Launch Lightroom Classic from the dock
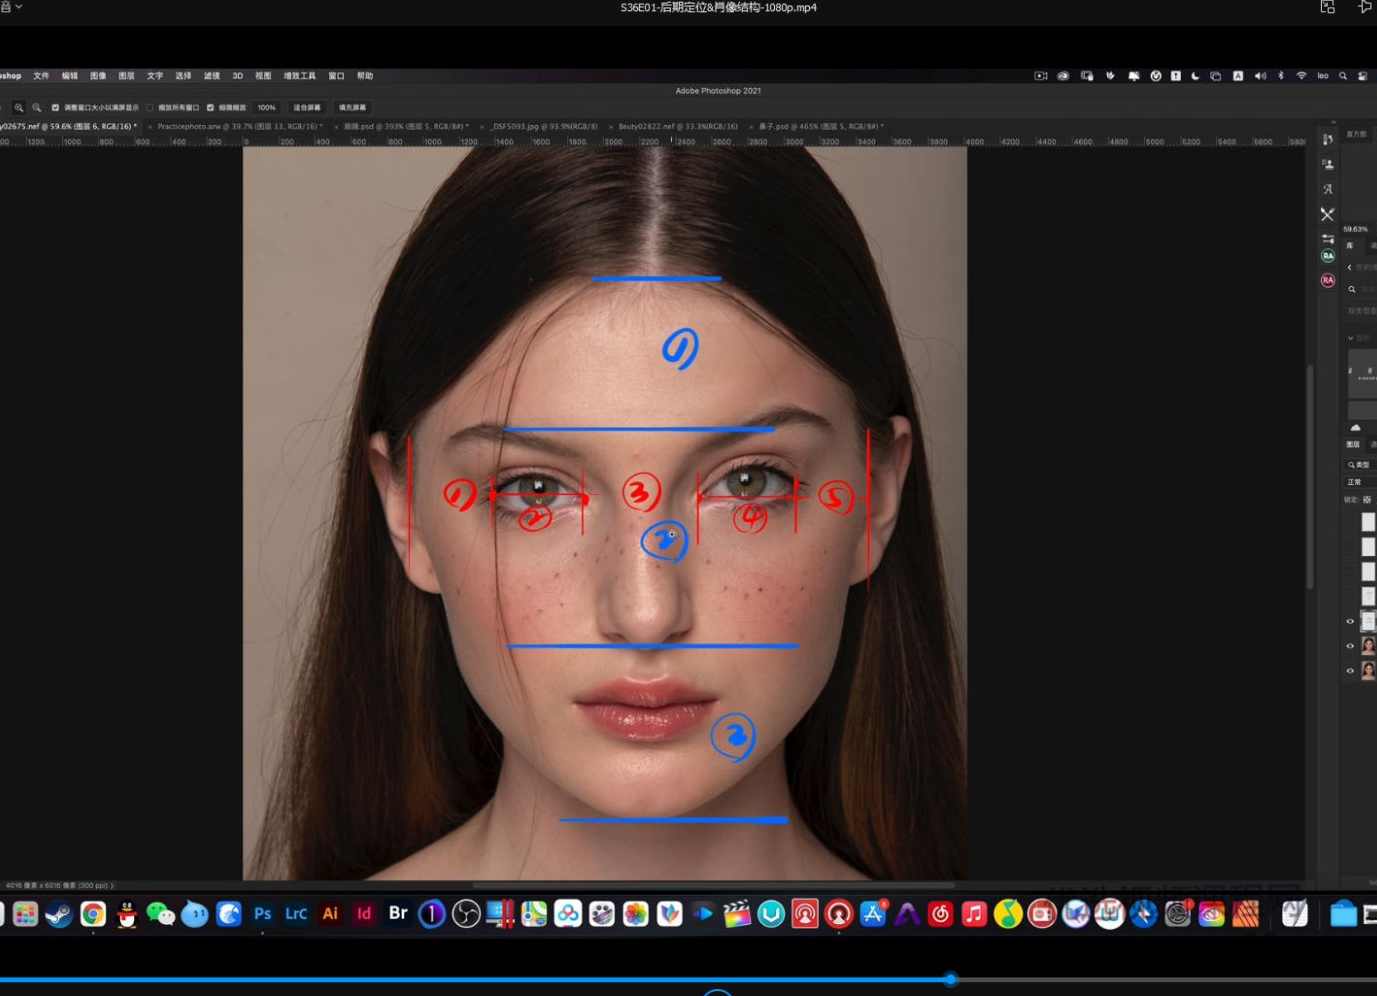This screenshot has height=996, width=1377. click(x=296, y=913)
